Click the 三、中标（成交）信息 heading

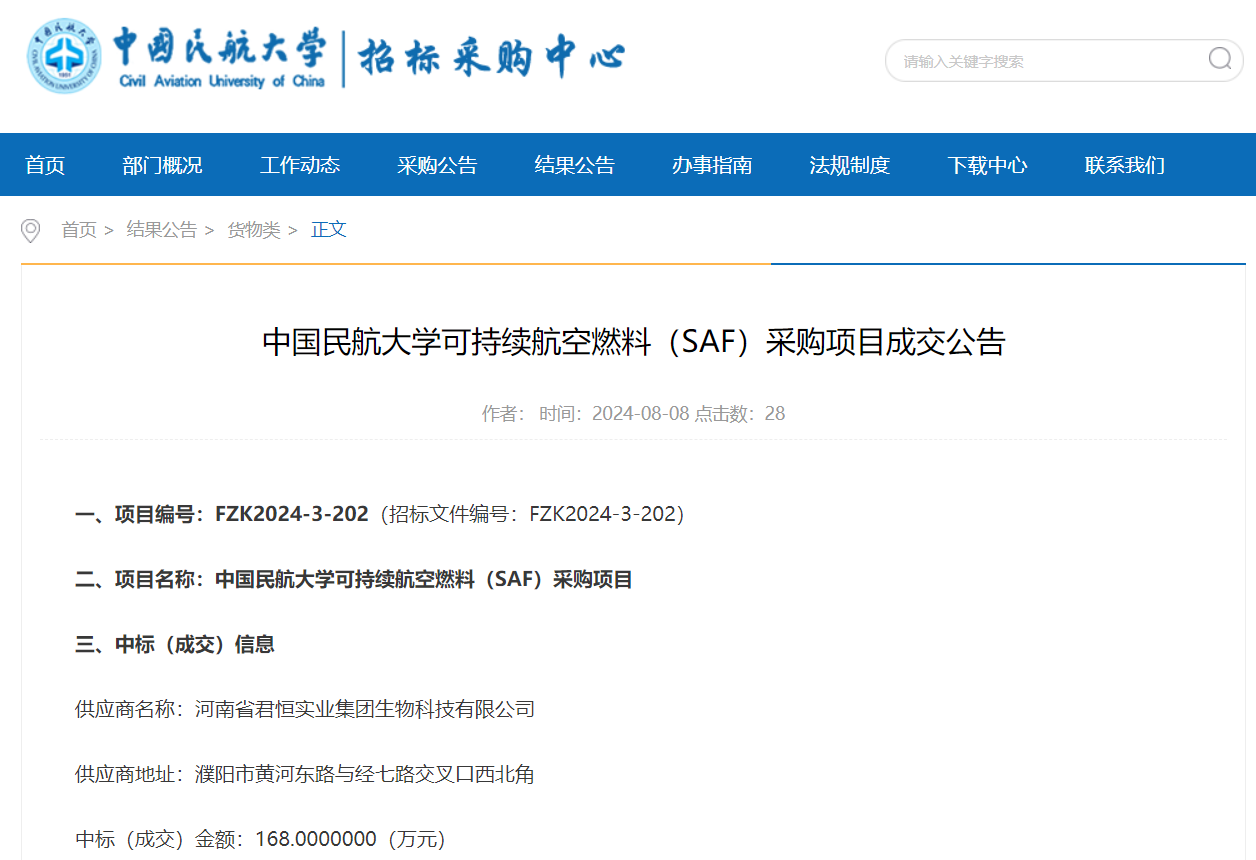[175, 645]
